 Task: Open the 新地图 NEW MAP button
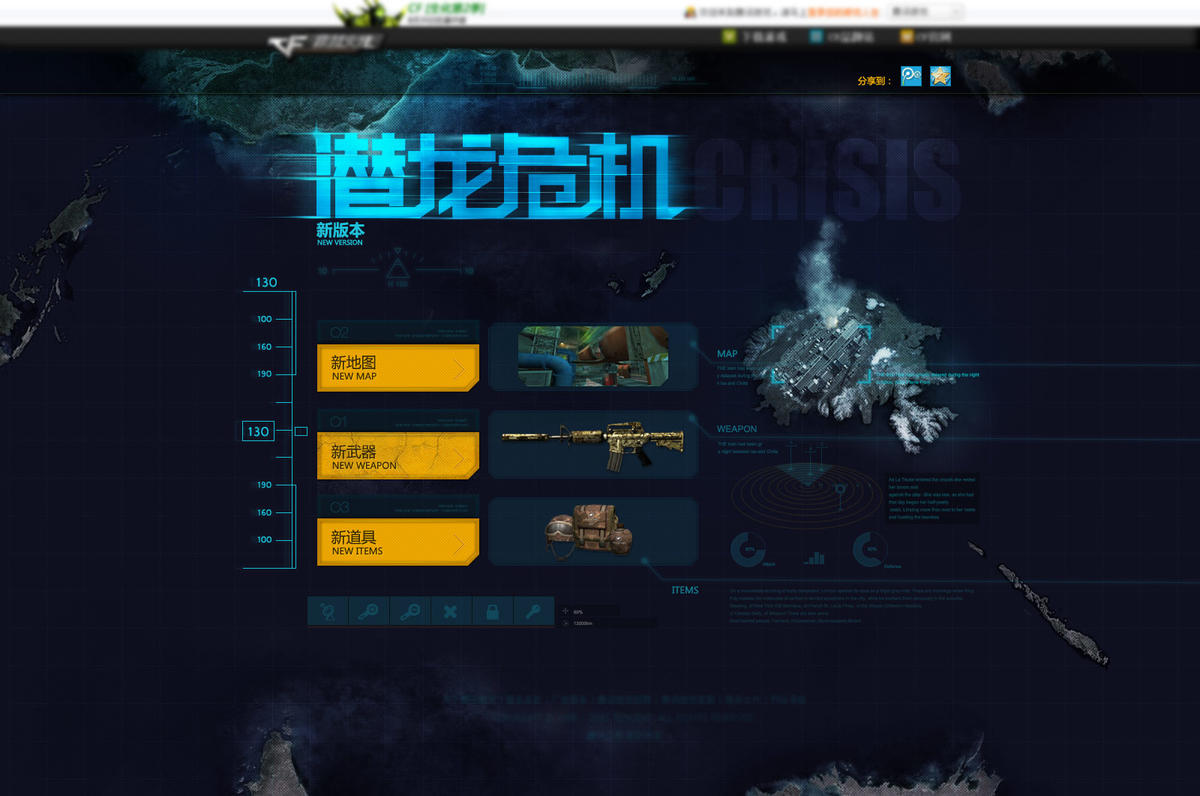coord(398,368)
